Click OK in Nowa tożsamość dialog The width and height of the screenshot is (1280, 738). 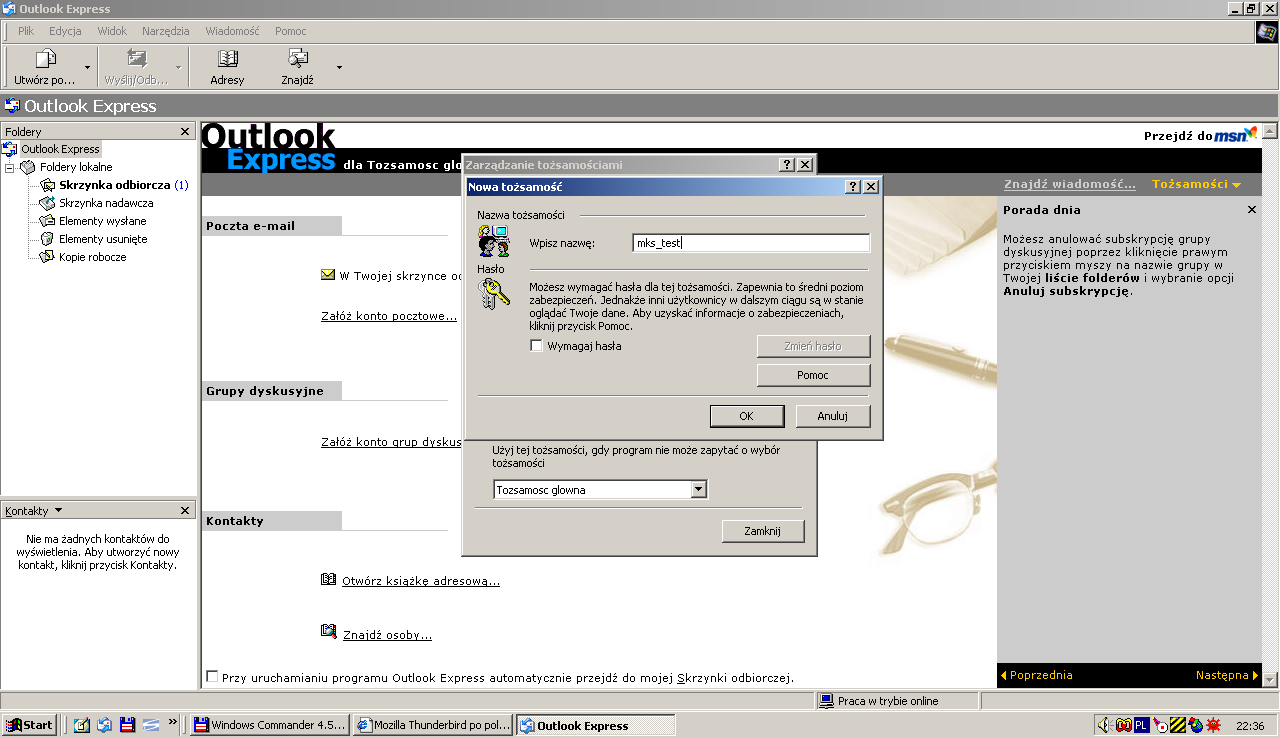coord(746,416)
